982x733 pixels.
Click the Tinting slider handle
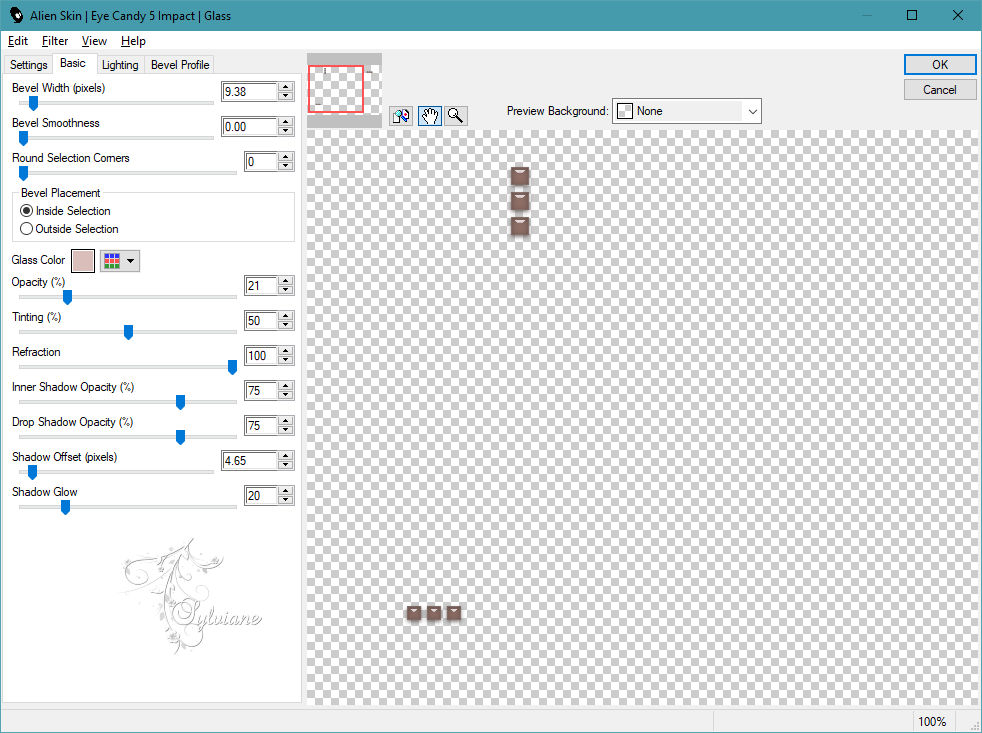(x=128, y=333)
